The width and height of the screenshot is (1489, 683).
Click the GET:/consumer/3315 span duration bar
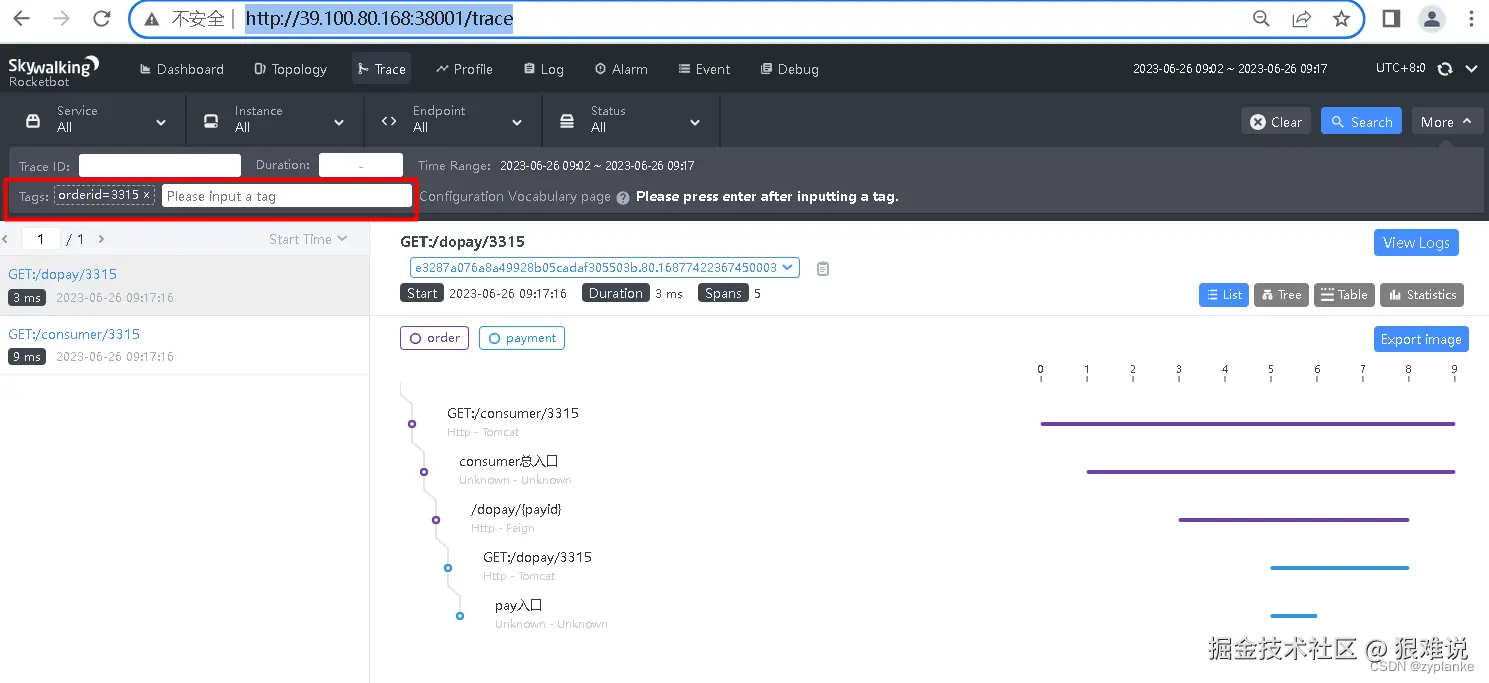pos(1247,424)
